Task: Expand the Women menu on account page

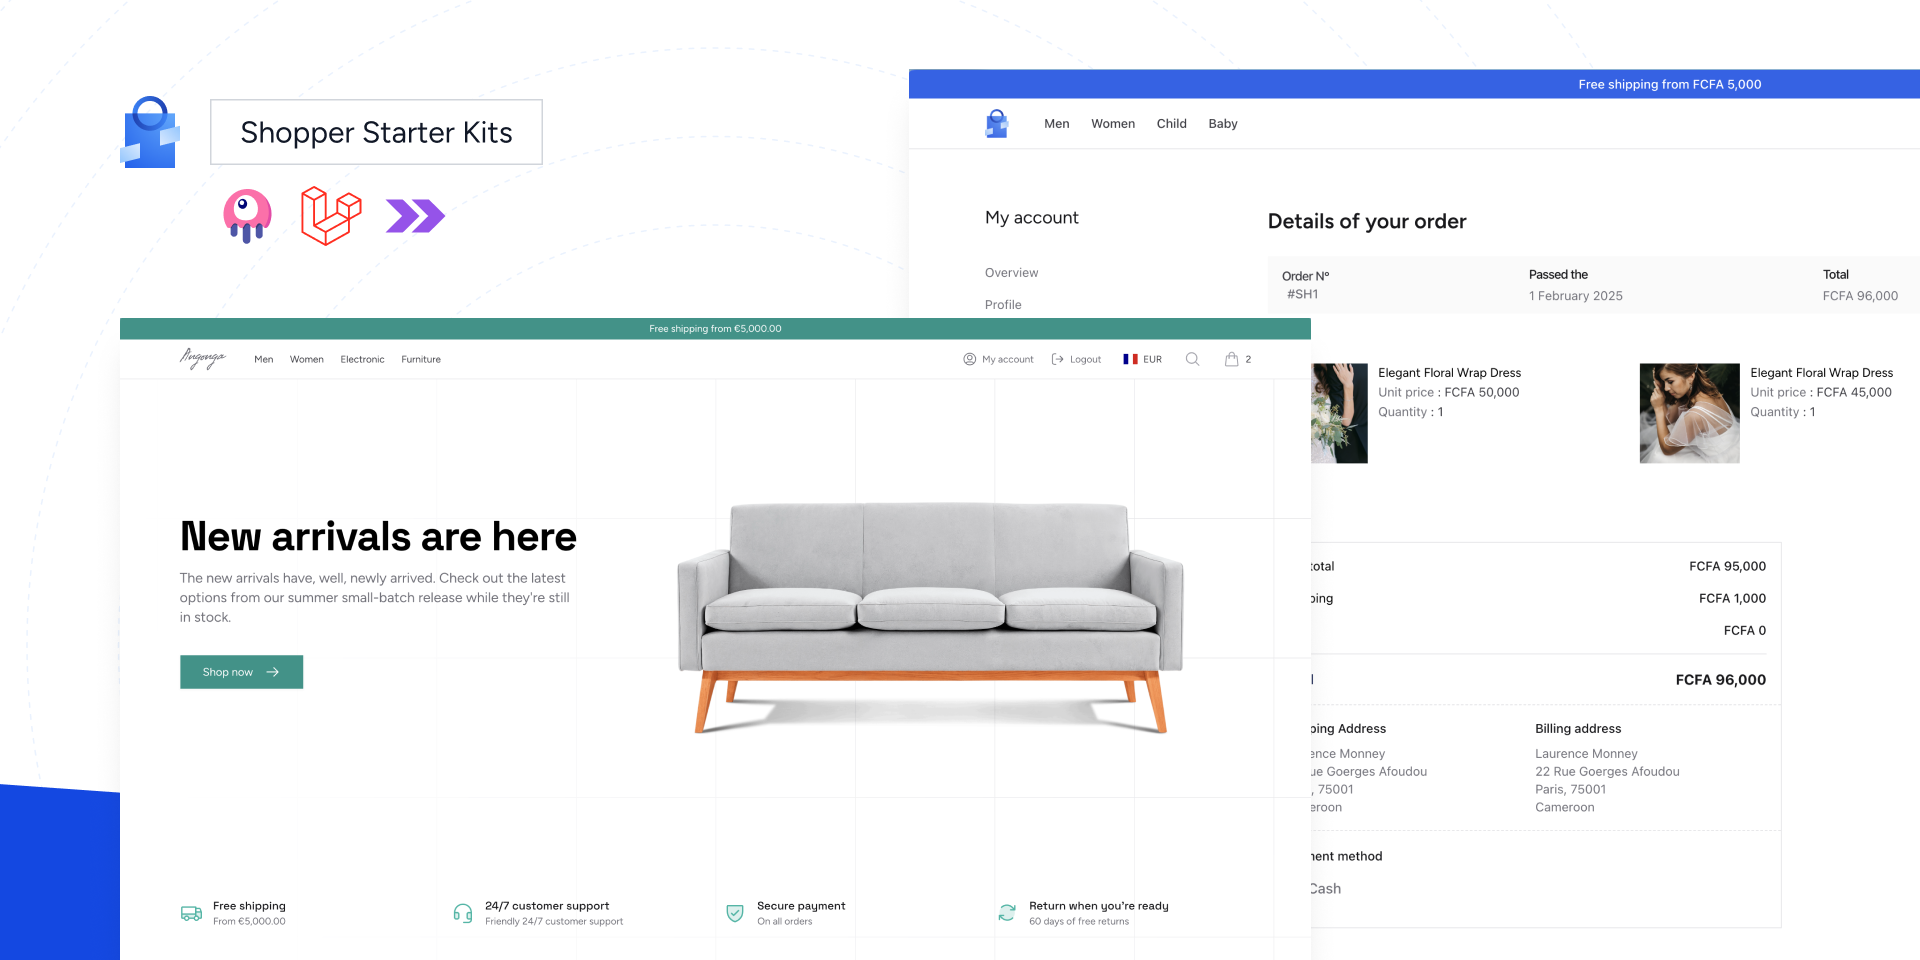Action: (1113, 123)
